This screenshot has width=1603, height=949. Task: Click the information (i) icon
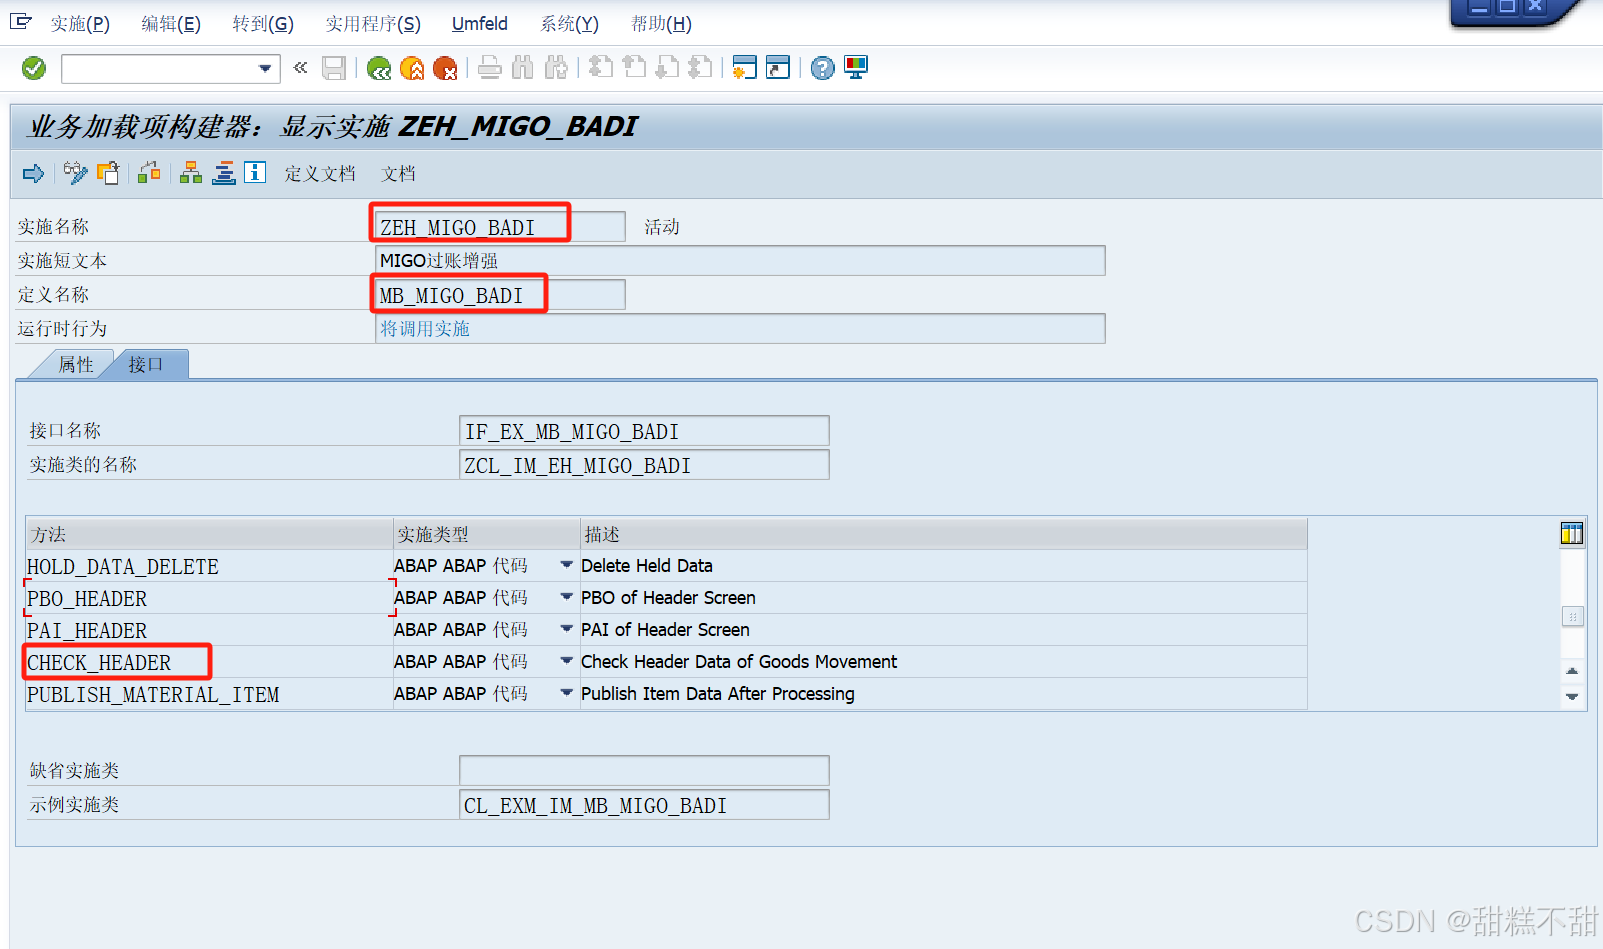point(255,173)
